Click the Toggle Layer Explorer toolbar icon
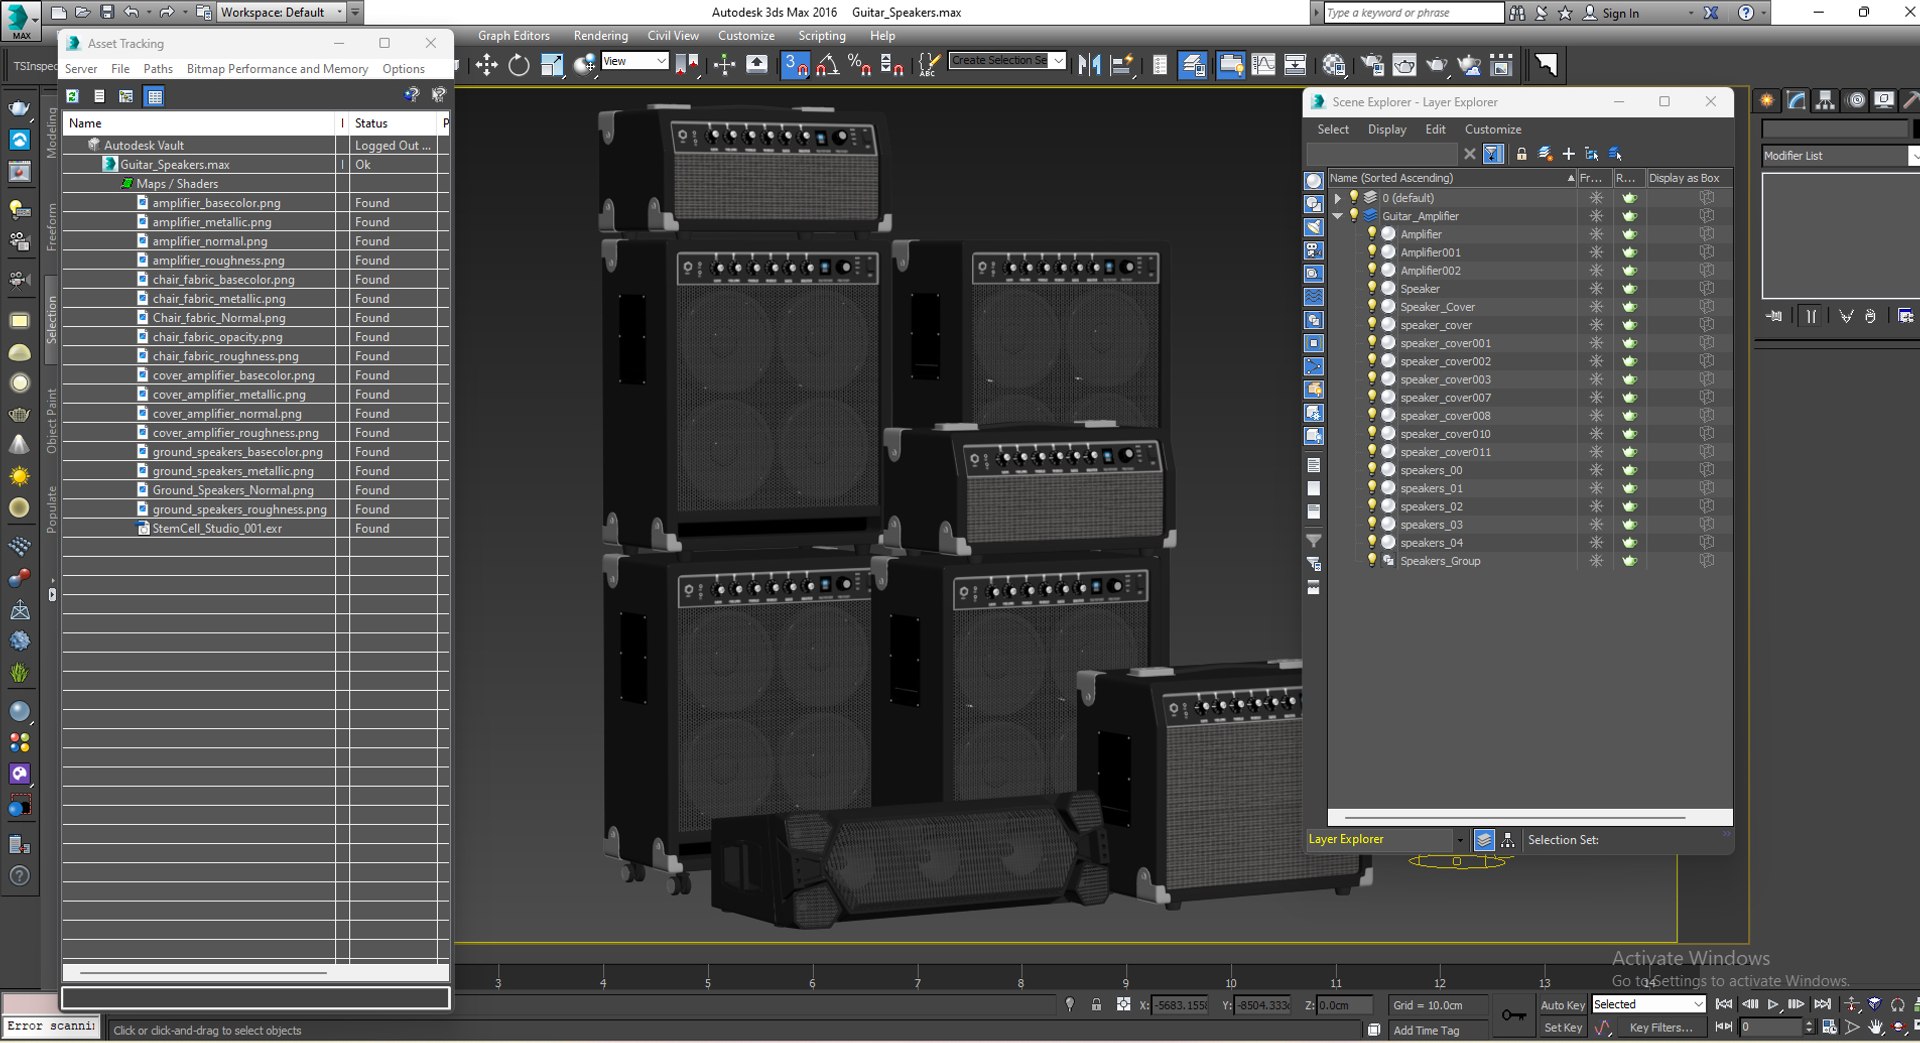1920x1043 pixels. pyautogui.click(x=1193, y=65)
